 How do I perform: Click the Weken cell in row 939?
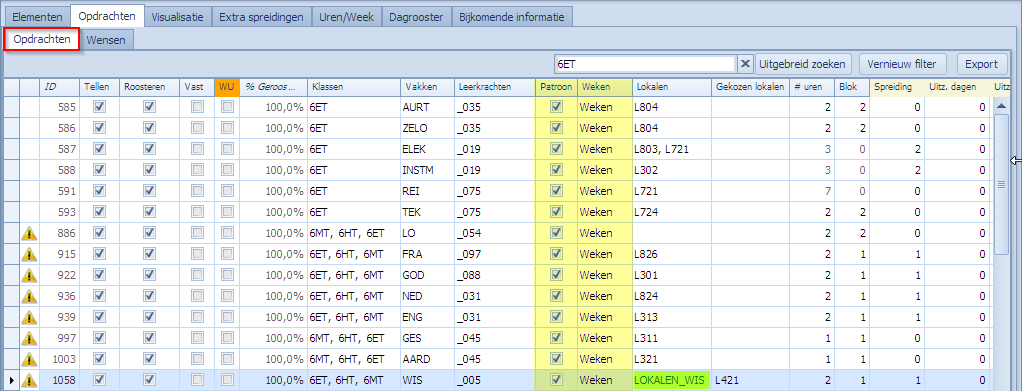click(604, 317)
